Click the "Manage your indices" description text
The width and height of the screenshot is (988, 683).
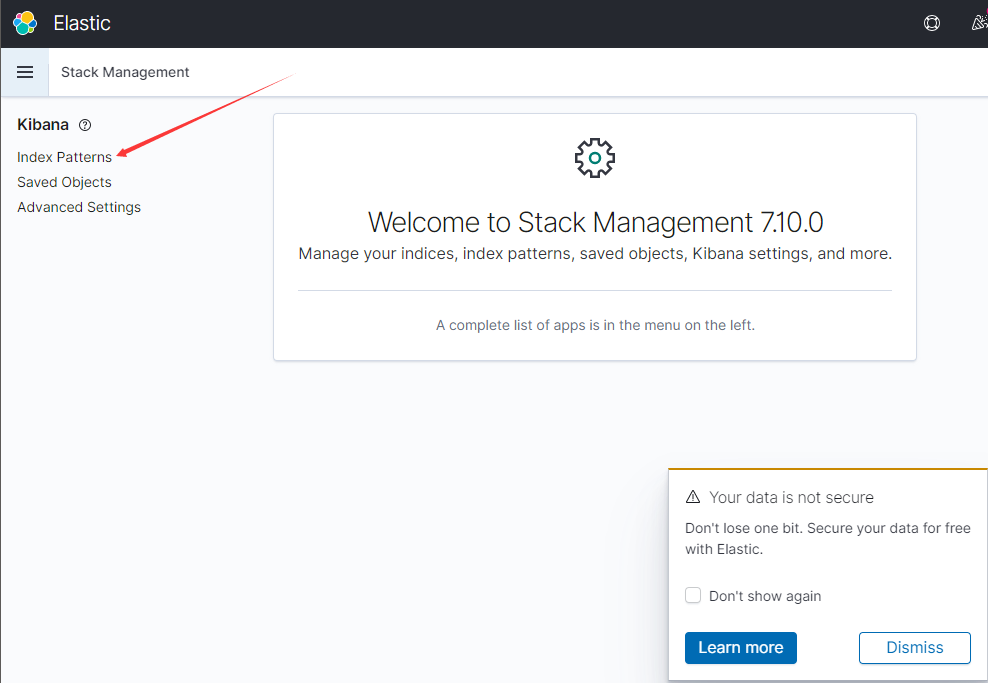click(595, 254)
